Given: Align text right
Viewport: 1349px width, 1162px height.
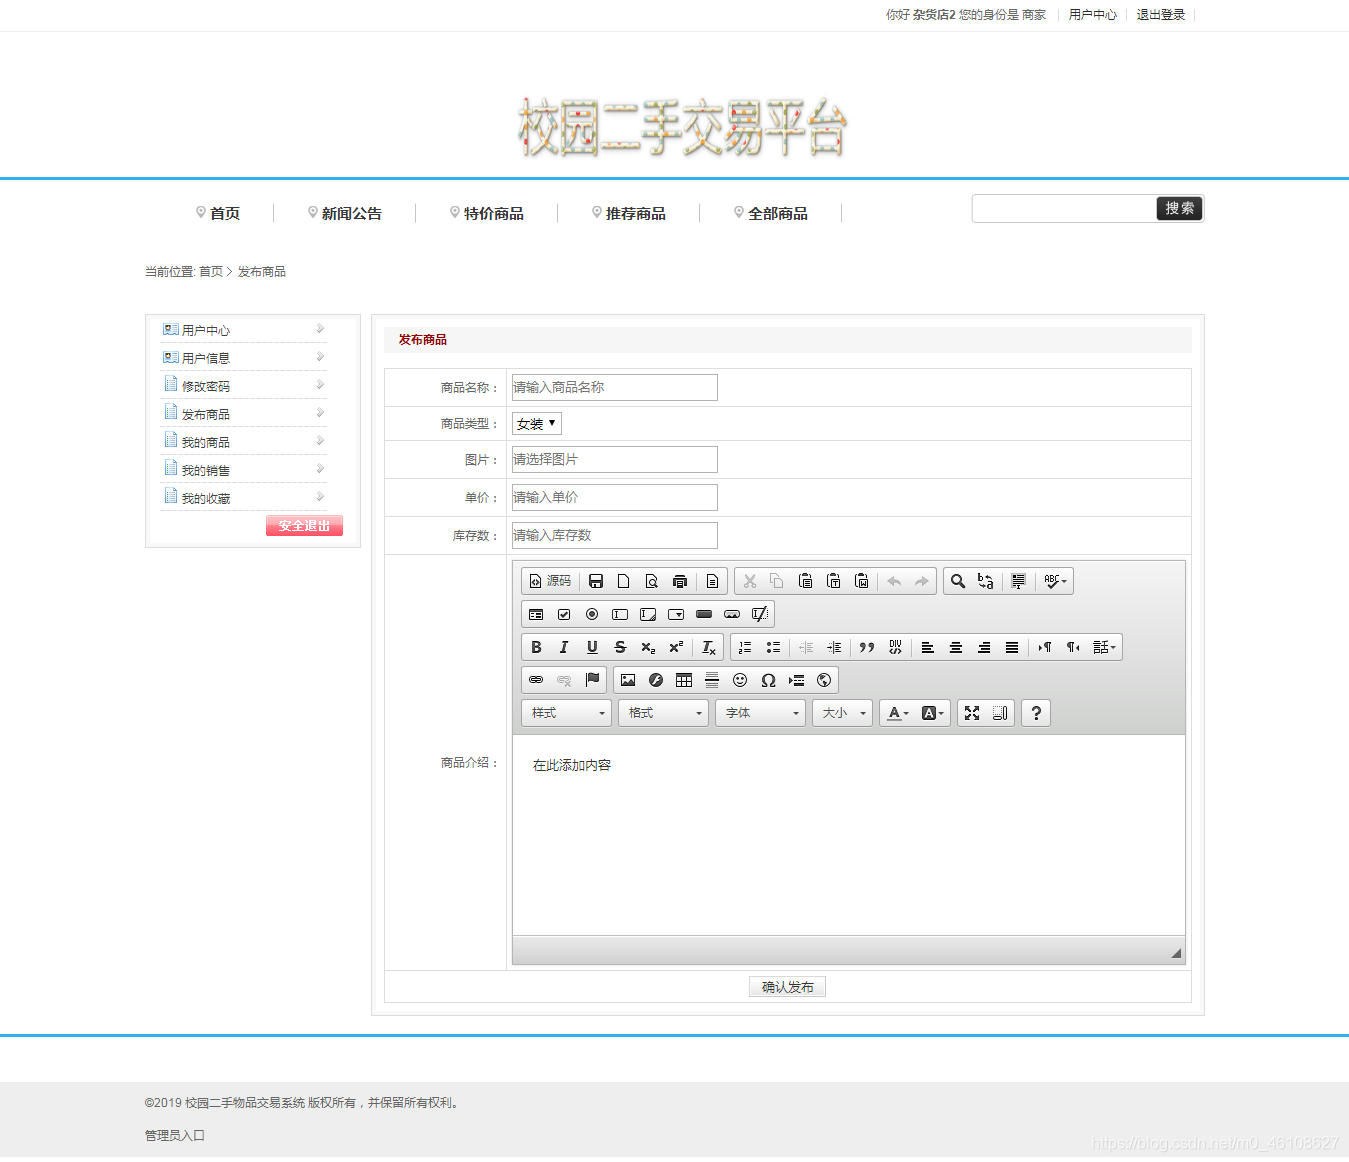Looking at the screenshot, I should tap(984, 647).
